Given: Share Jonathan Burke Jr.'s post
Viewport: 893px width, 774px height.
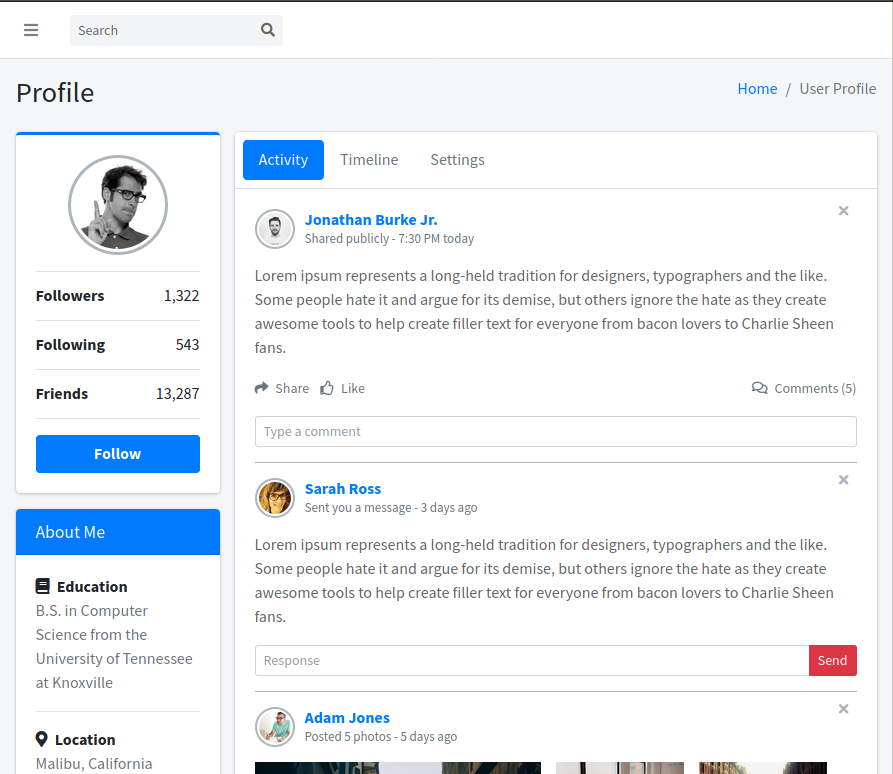Looking at the screenshot, I should click(x=282, y=388).
